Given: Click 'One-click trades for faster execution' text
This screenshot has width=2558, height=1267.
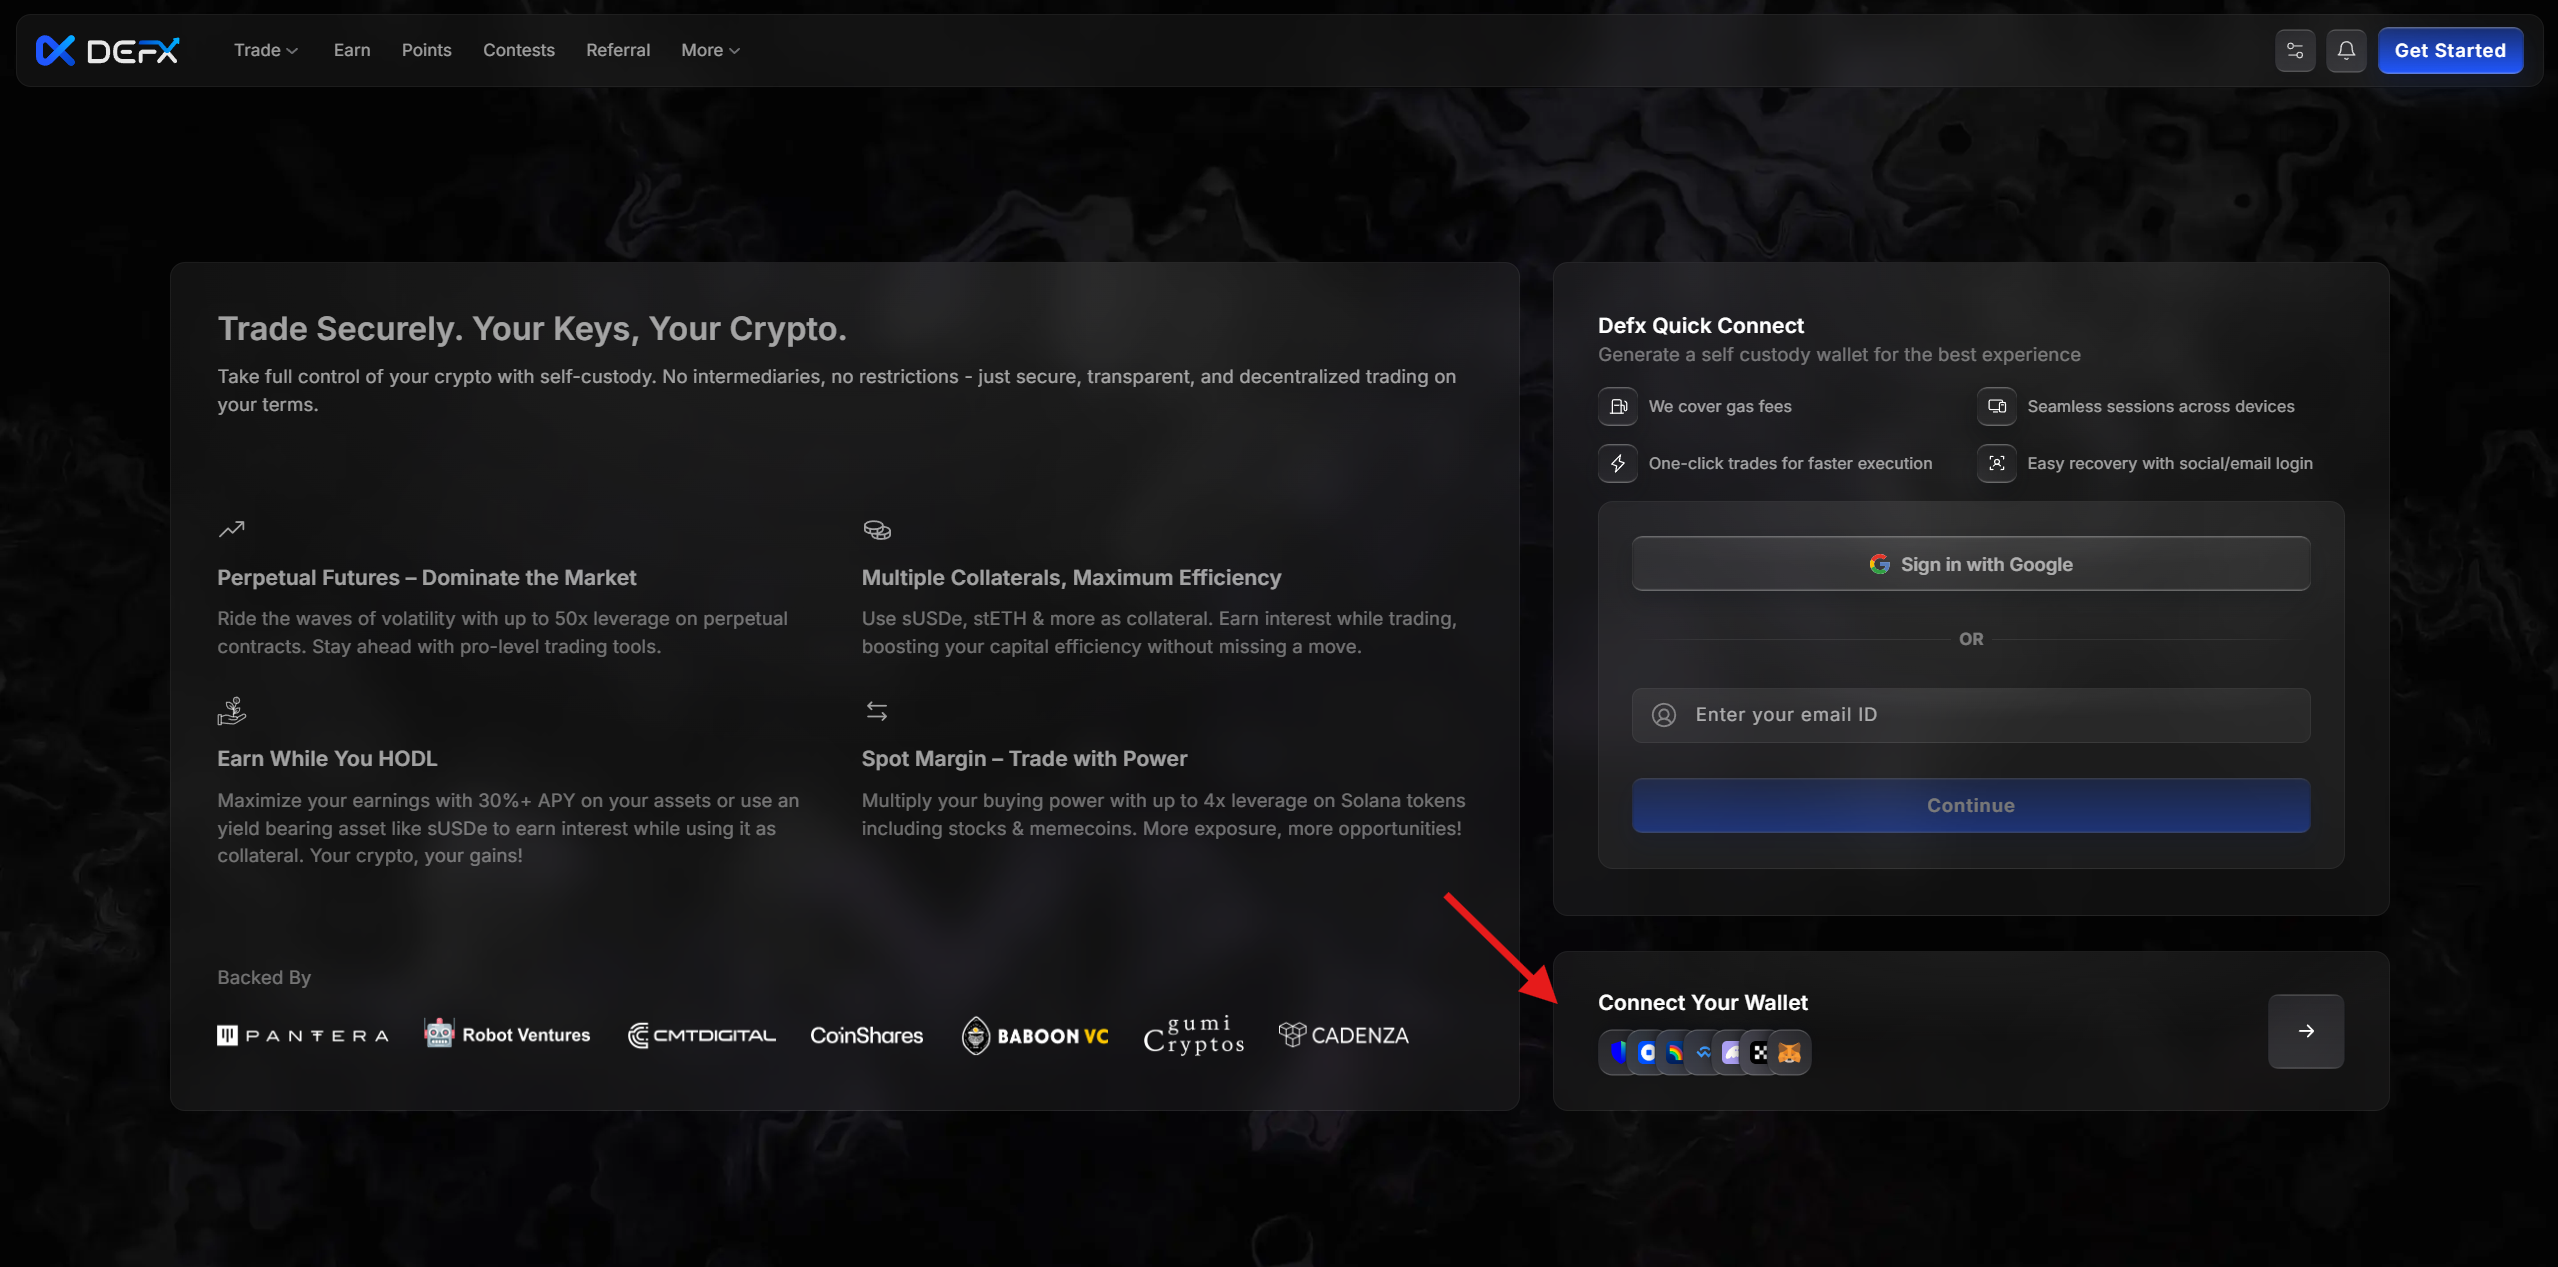Looking at the screenshot, I should click(1790, 463).
